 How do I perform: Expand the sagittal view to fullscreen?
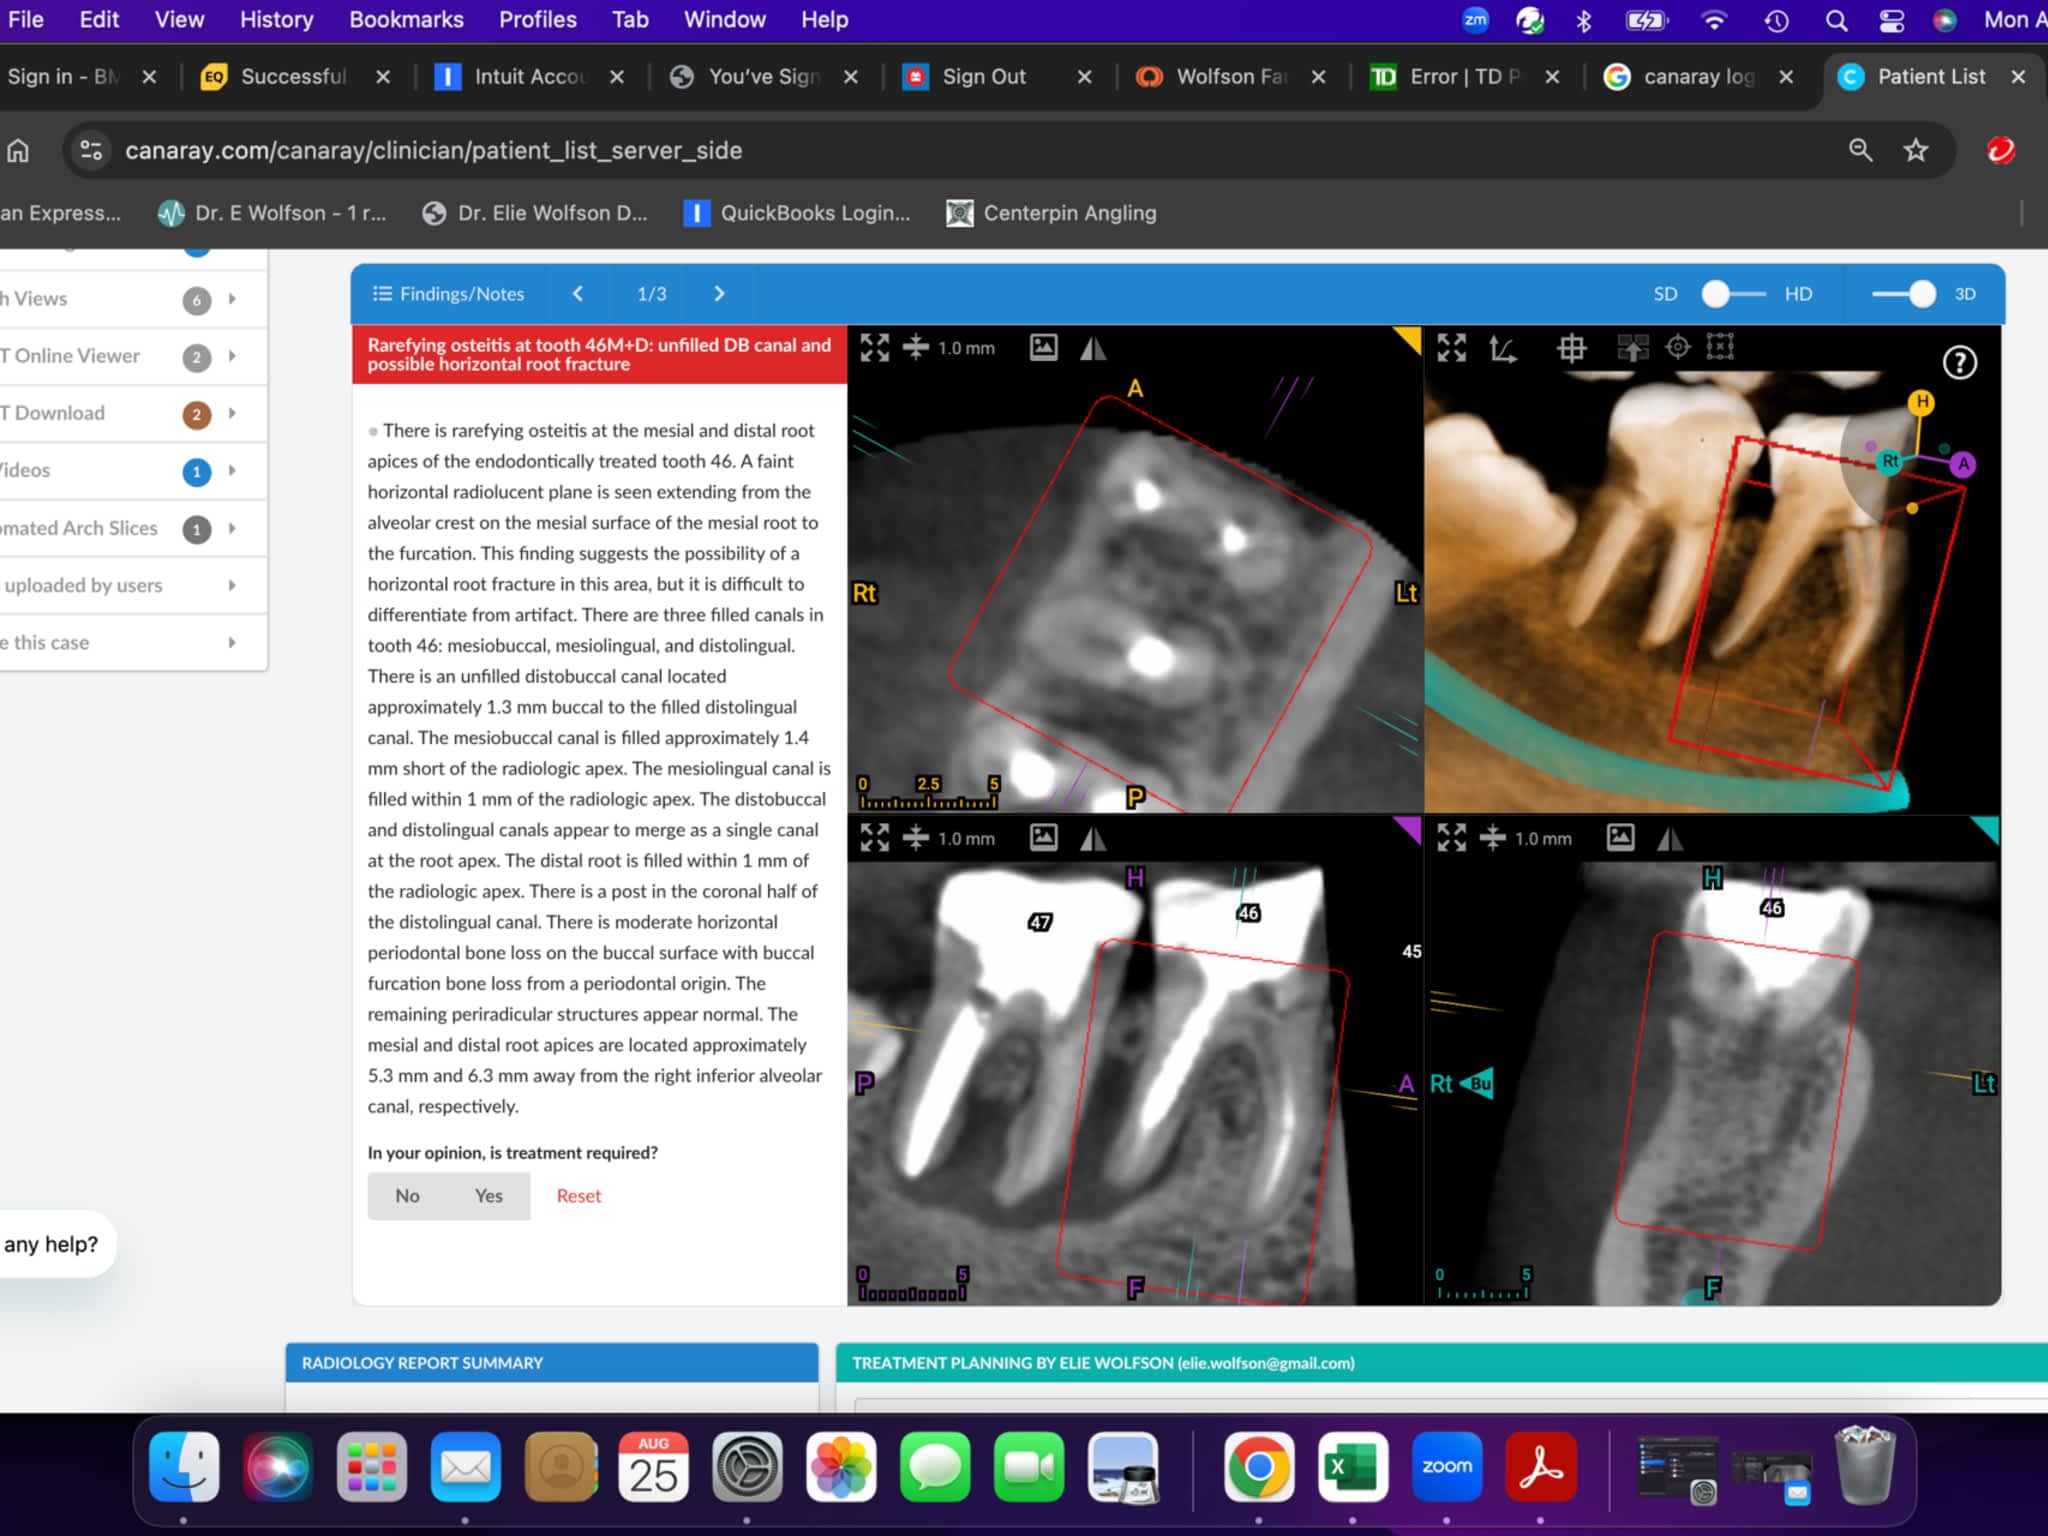coord(874,838)
